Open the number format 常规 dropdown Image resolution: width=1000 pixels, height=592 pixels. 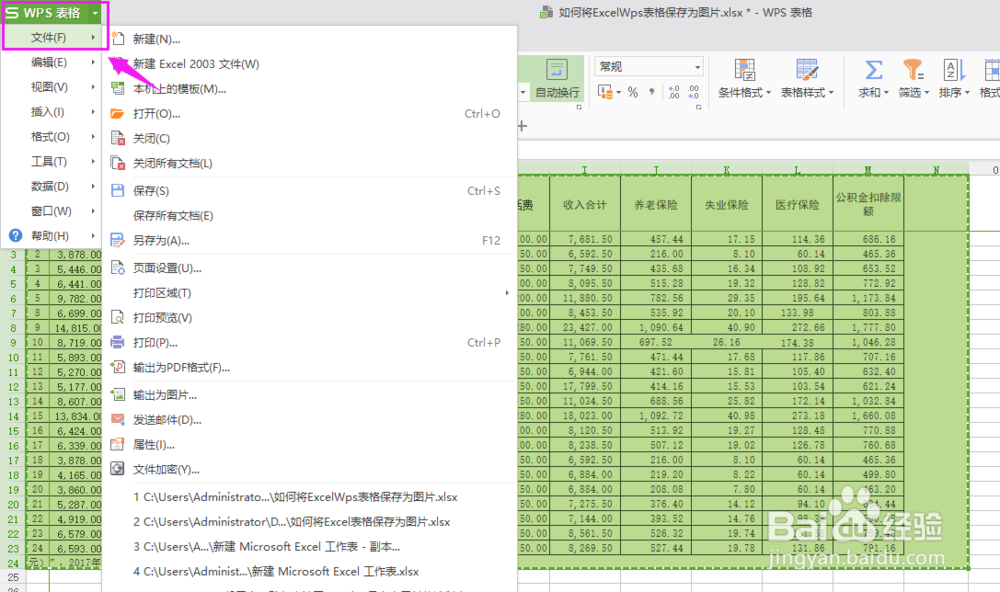point(698,67)
